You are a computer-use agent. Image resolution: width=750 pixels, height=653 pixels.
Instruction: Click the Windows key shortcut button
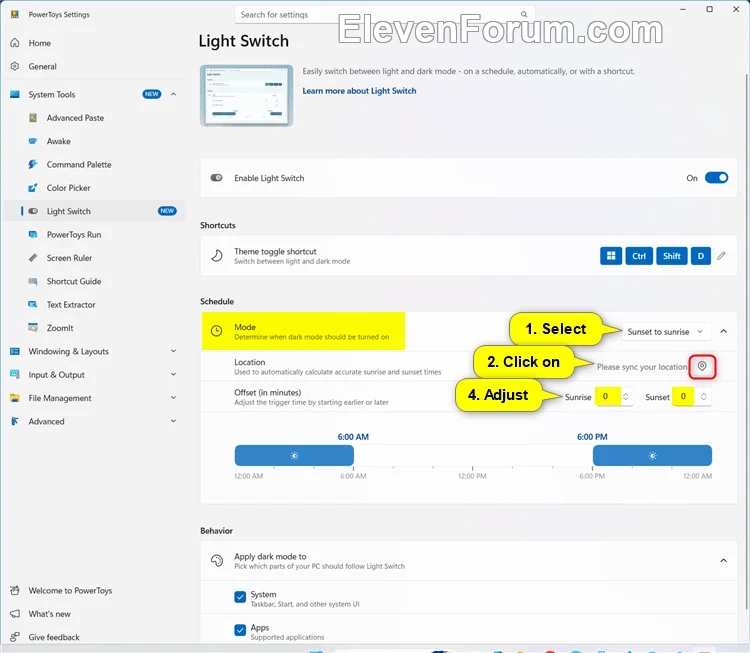point(611,256)
